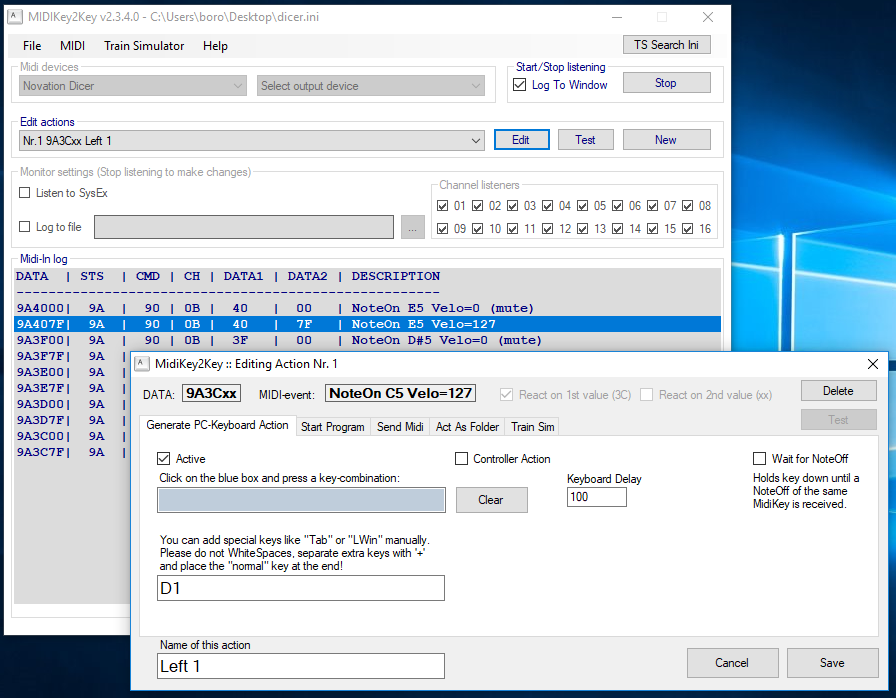Click the Keyboard Delay field showing 100
The image size is (896, 698).
coord(597,497)
